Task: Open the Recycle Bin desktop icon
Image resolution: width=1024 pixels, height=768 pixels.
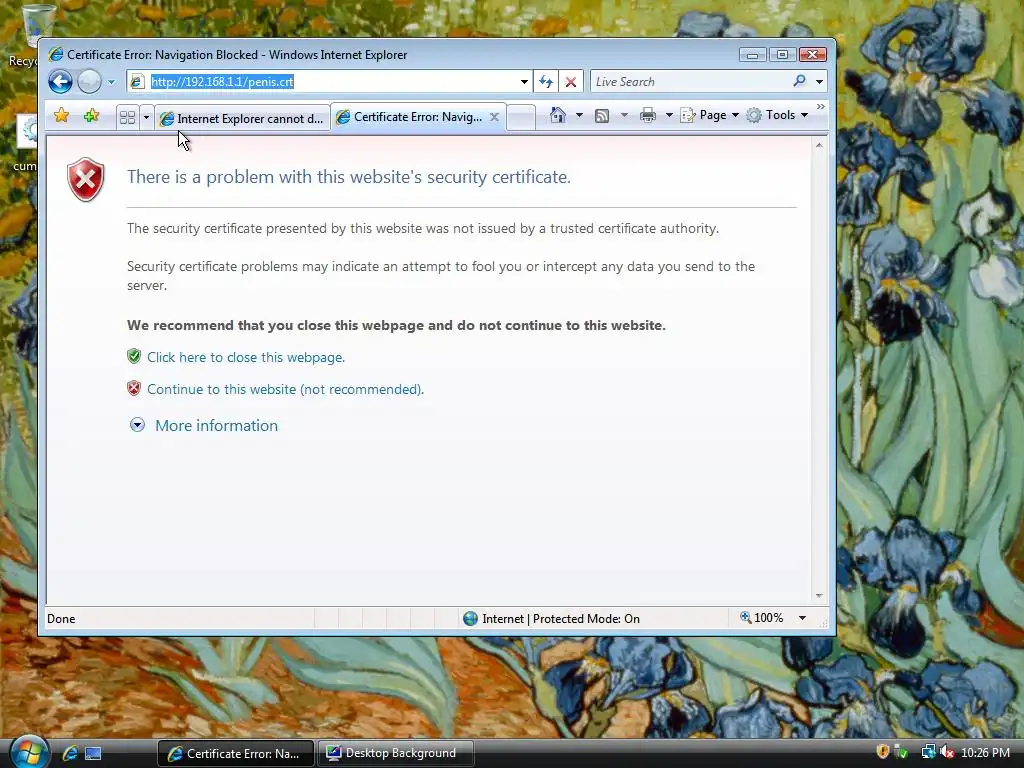Action: 29,34
